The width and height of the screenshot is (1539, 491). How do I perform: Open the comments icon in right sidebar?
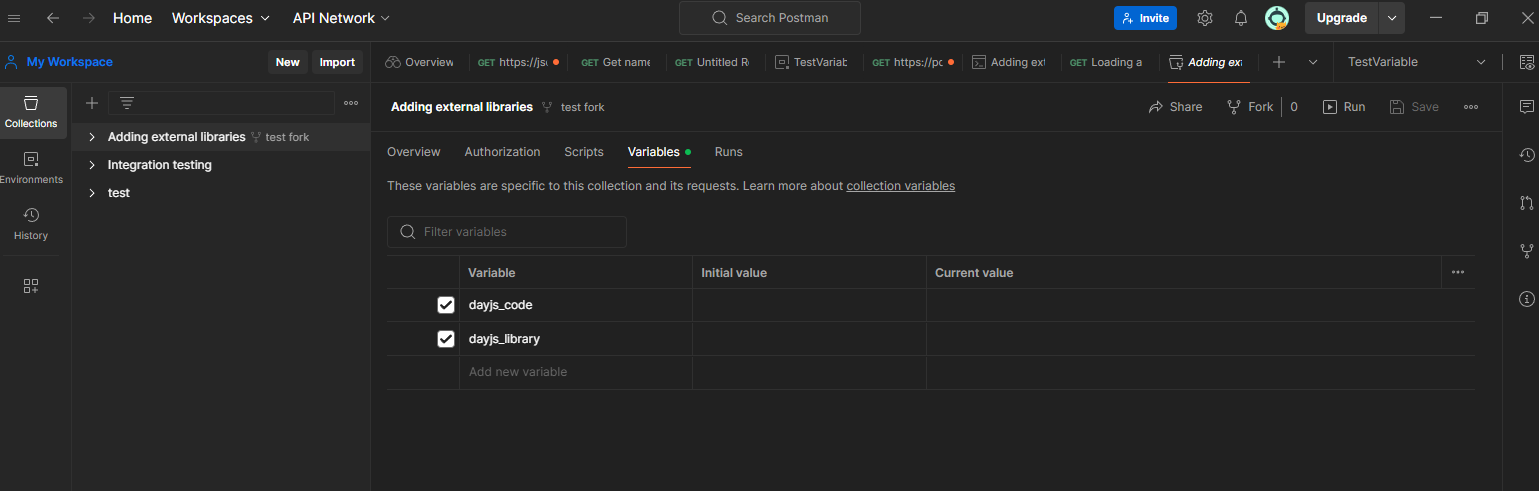(x=1526, y=107)
